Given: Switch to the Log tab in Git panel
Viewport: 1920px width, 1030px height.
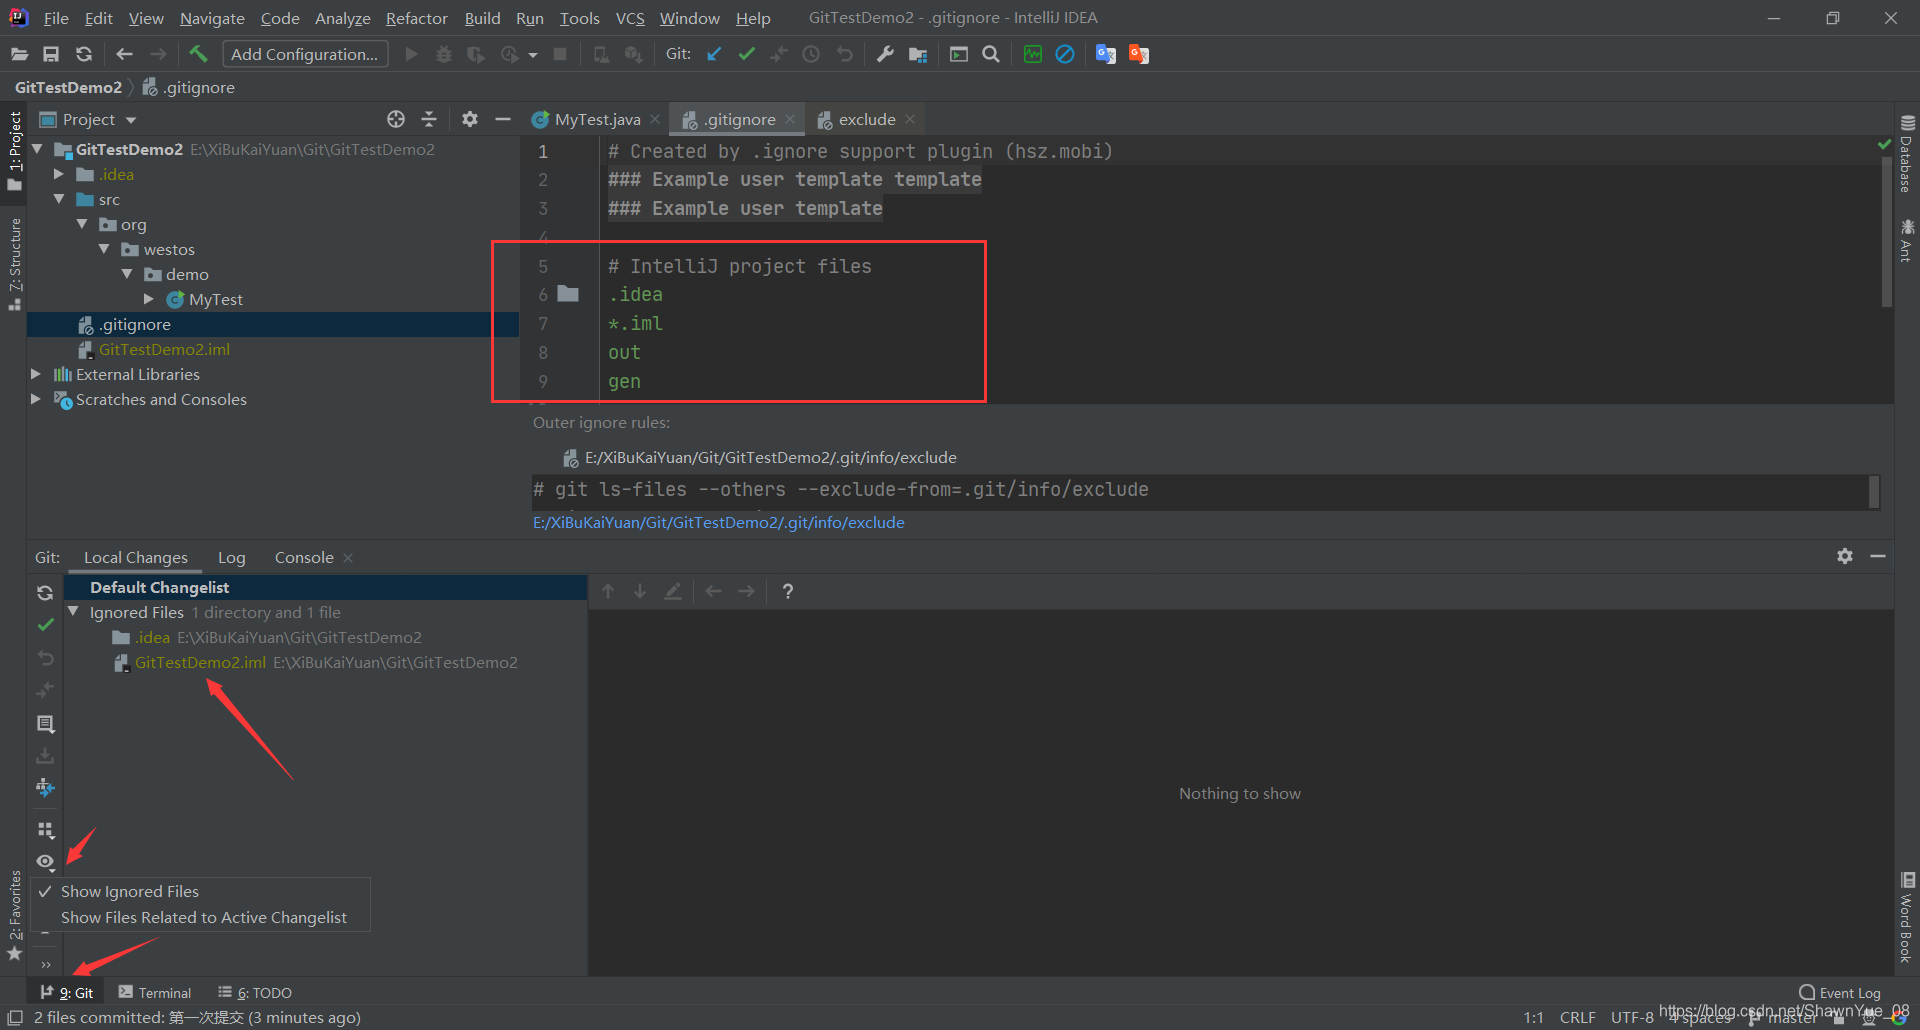Looking at the screenshot, I should 231,557.
